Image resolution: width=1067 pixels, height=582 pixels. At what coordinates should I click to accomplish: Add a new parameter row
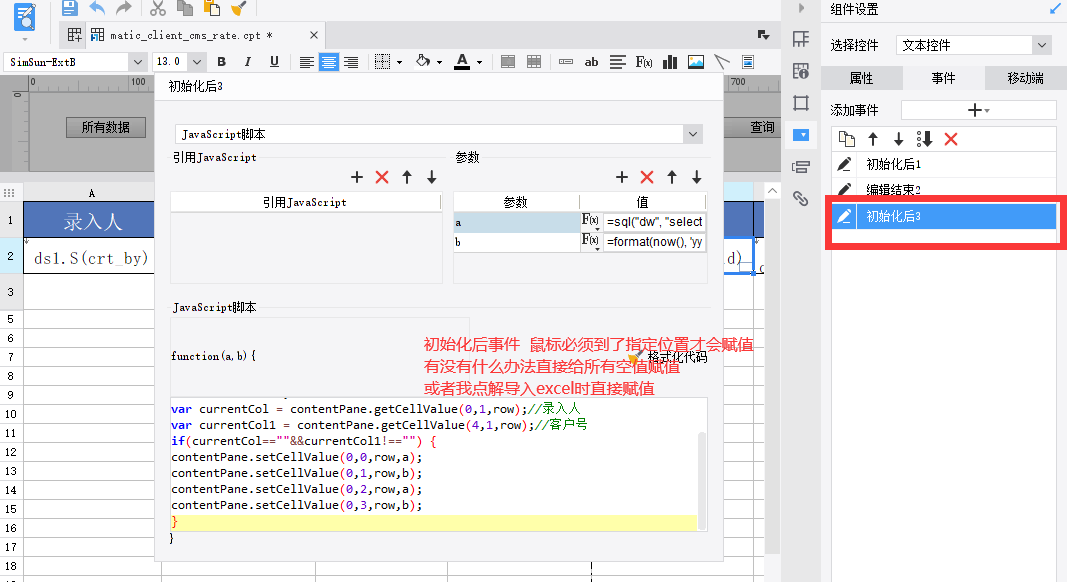click(x=621, y=178)
